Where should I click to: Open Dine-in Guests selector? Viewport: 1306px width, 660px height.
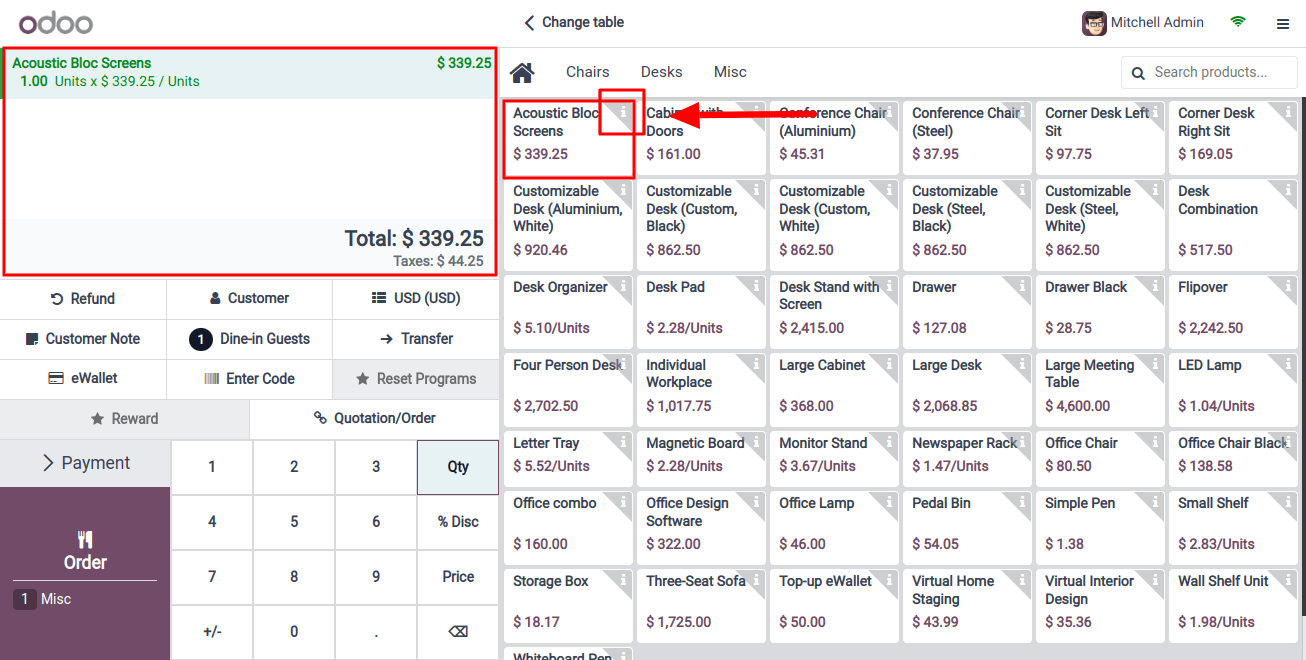[249, 339]
